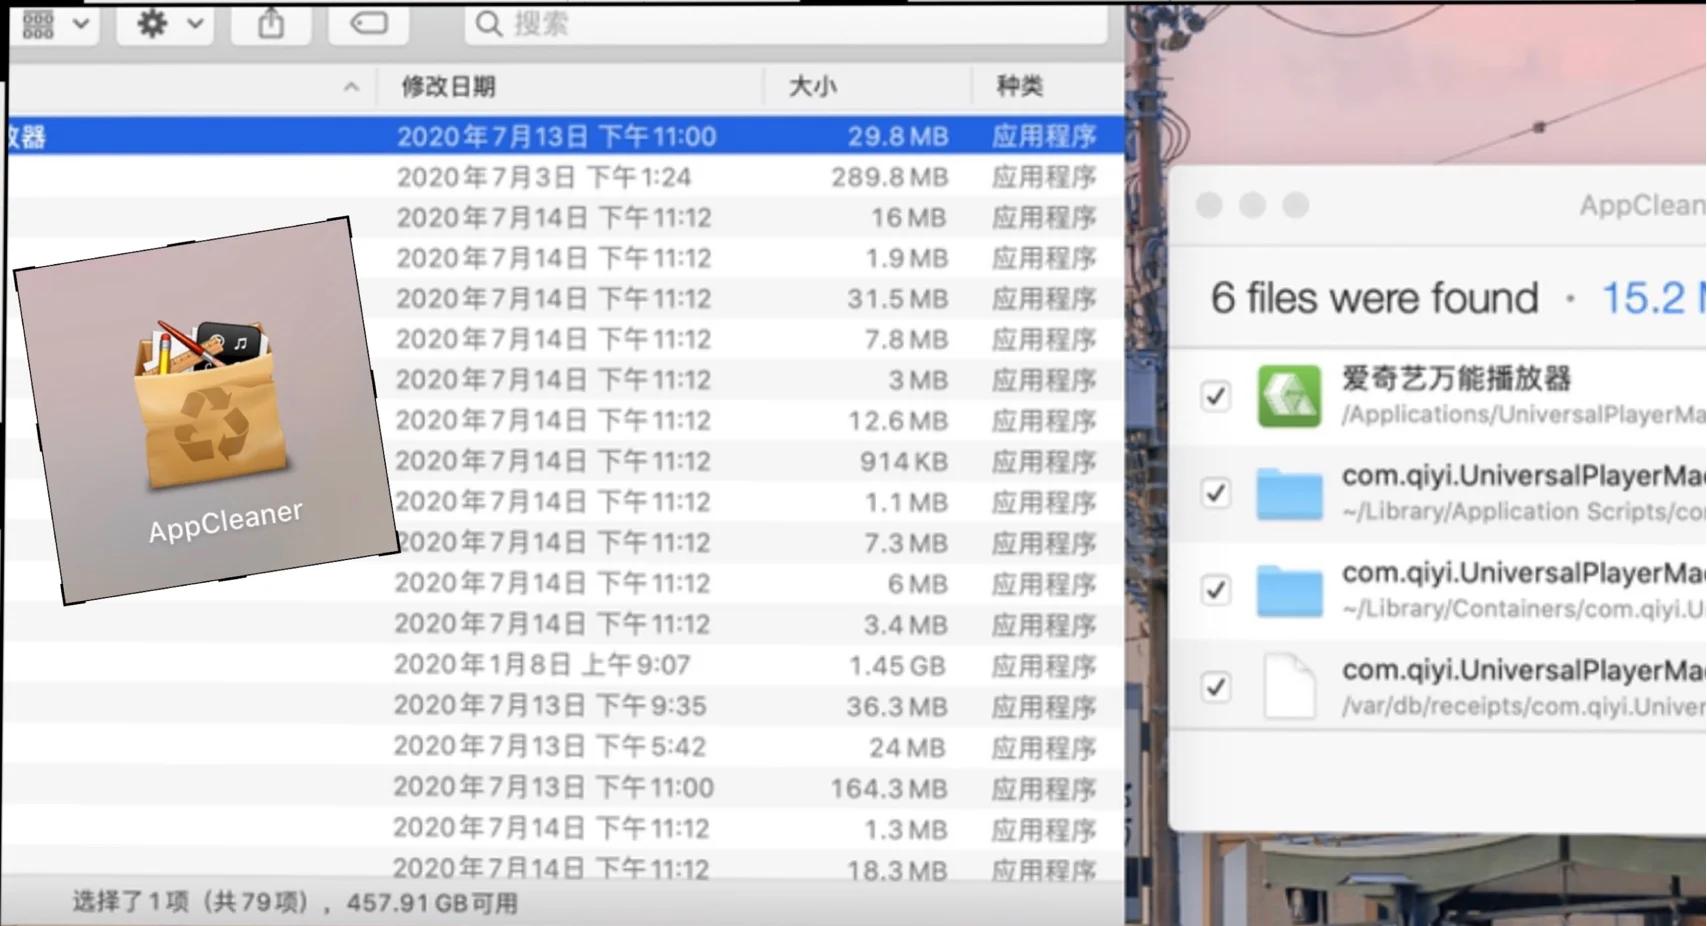1707x926 pixels.
Task: Select the row with size 3 MB
Action: 565,380
